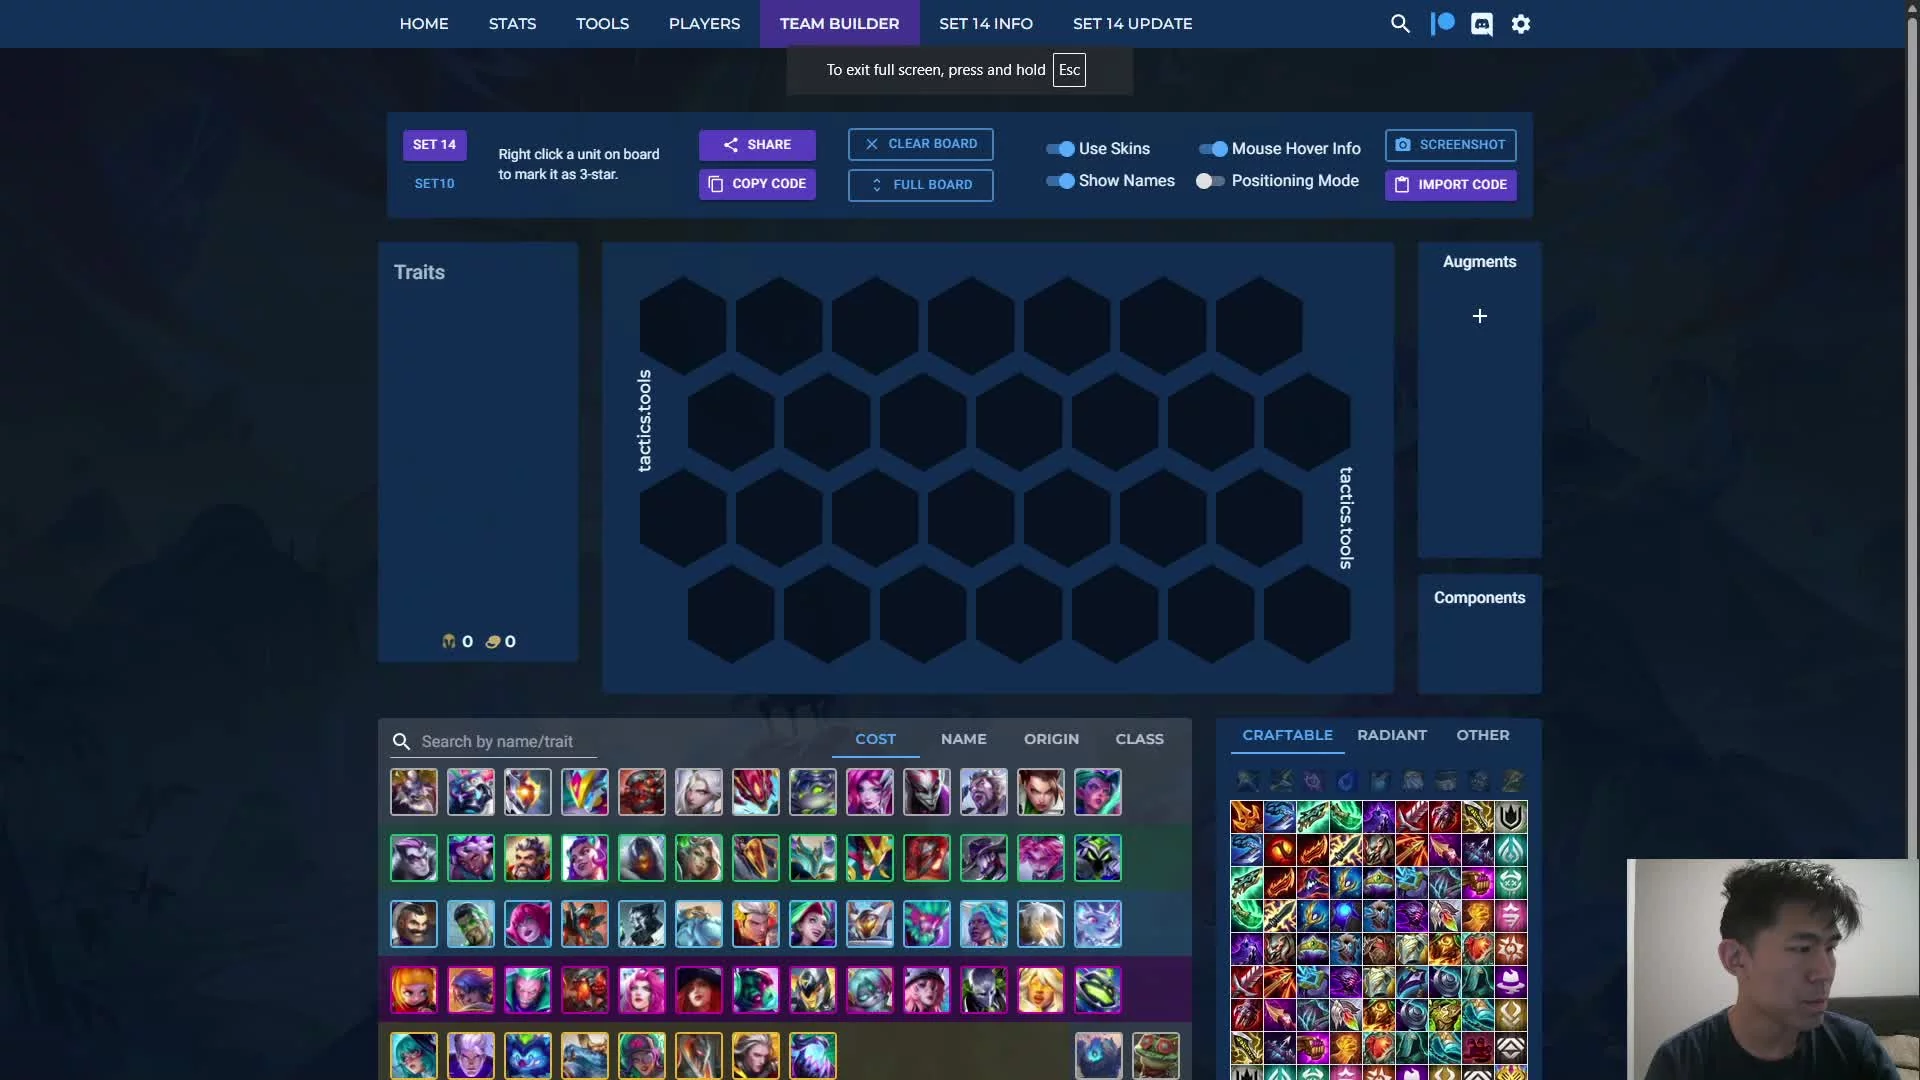
Task: Select the Bramble Vest item icon
Action: (1378, 949)
